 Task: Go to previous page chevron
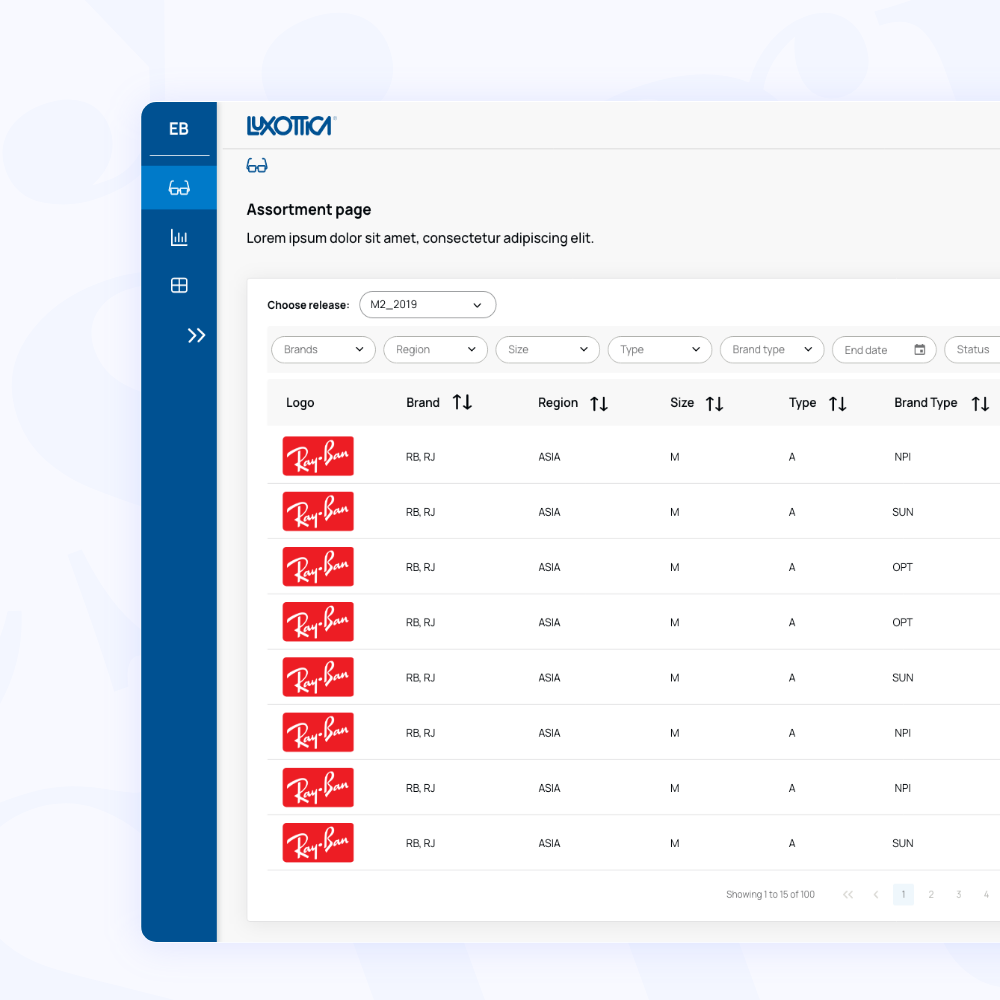point(876,894)
